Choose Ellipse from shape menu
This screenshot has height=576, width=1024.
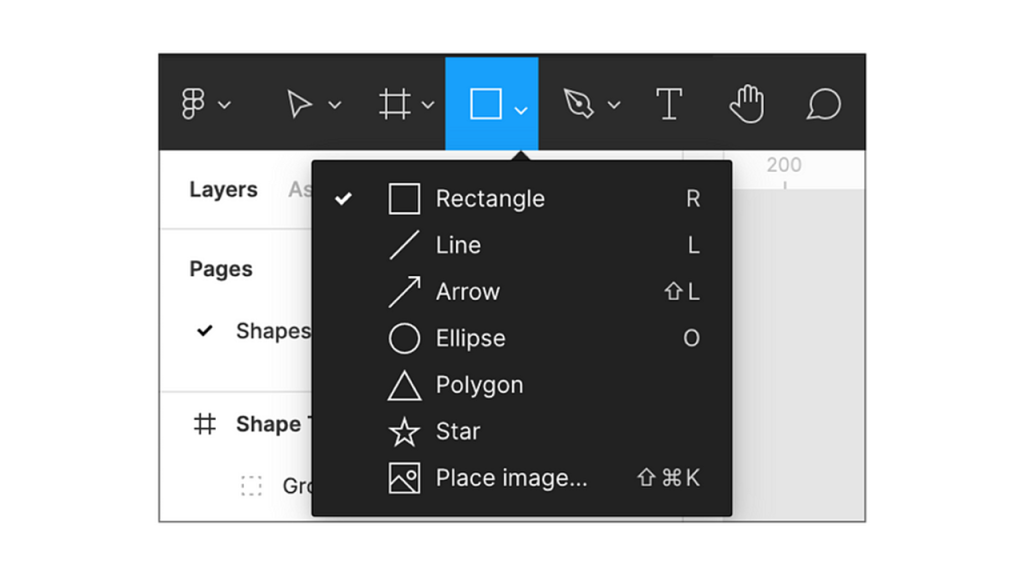click(x=522, y=338)
